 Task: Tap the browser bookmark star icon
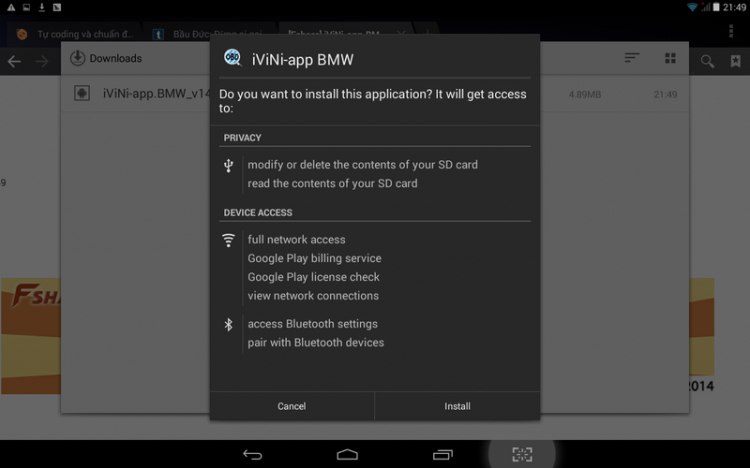pos(736,61)
